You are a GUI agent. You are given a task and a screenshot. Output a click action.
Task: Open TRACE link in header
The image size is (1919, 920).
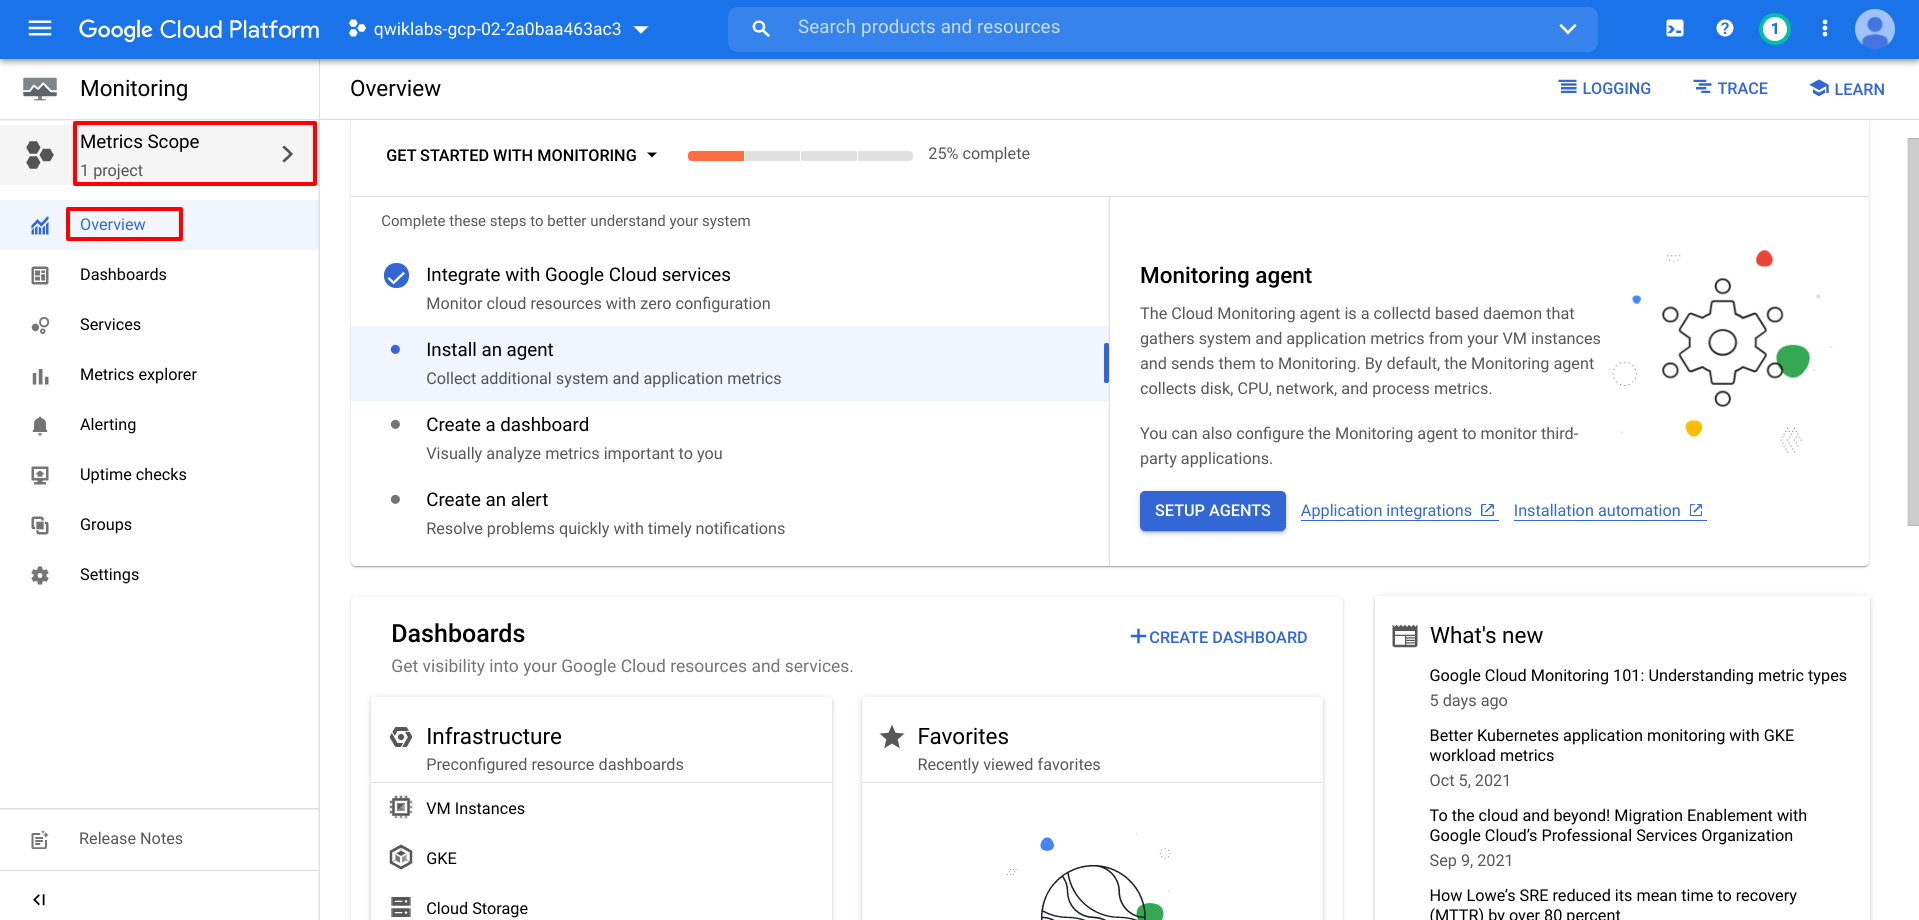[x=1731, y=88]
